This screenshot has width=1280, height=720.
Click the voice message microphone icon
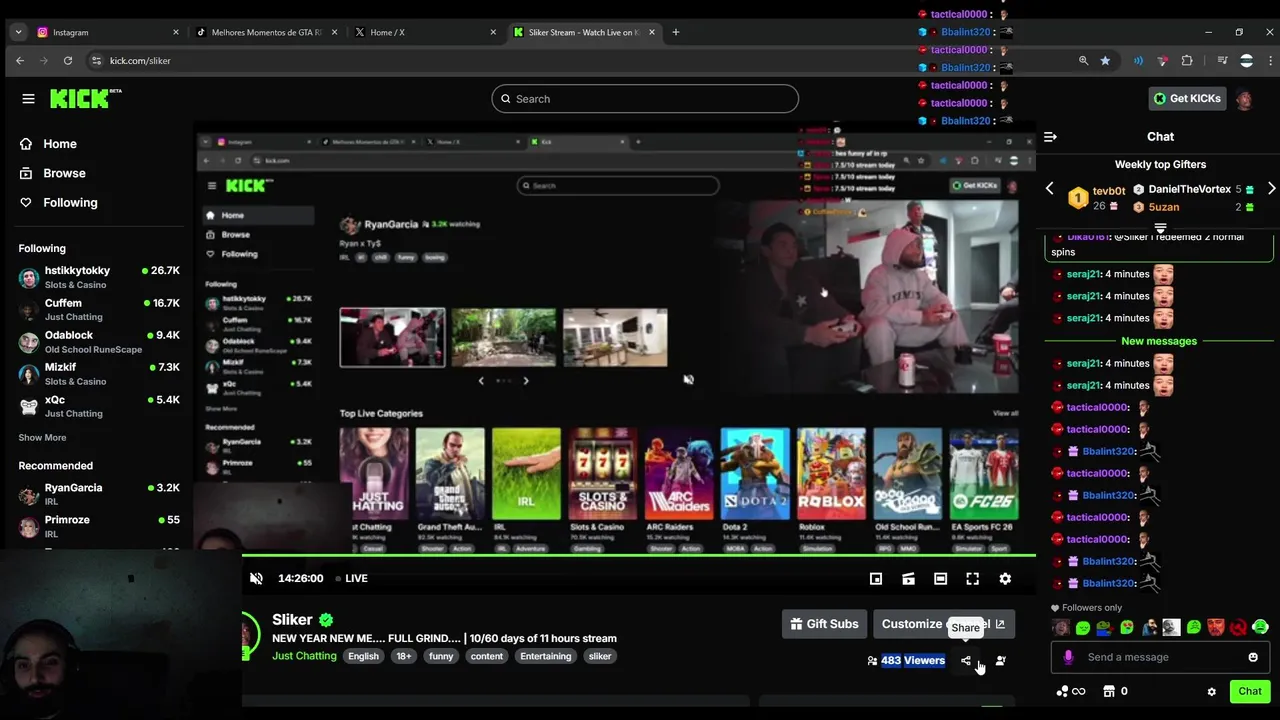[1068, 657]
